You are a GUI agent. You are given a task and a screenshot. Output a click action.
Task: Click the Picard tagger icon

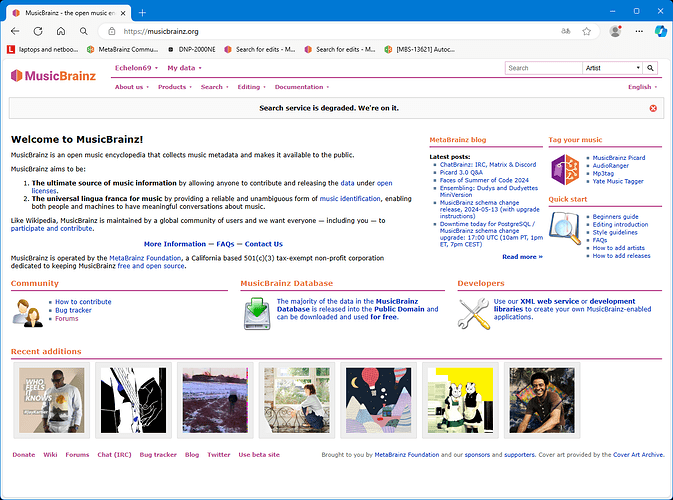coord(565,170)
